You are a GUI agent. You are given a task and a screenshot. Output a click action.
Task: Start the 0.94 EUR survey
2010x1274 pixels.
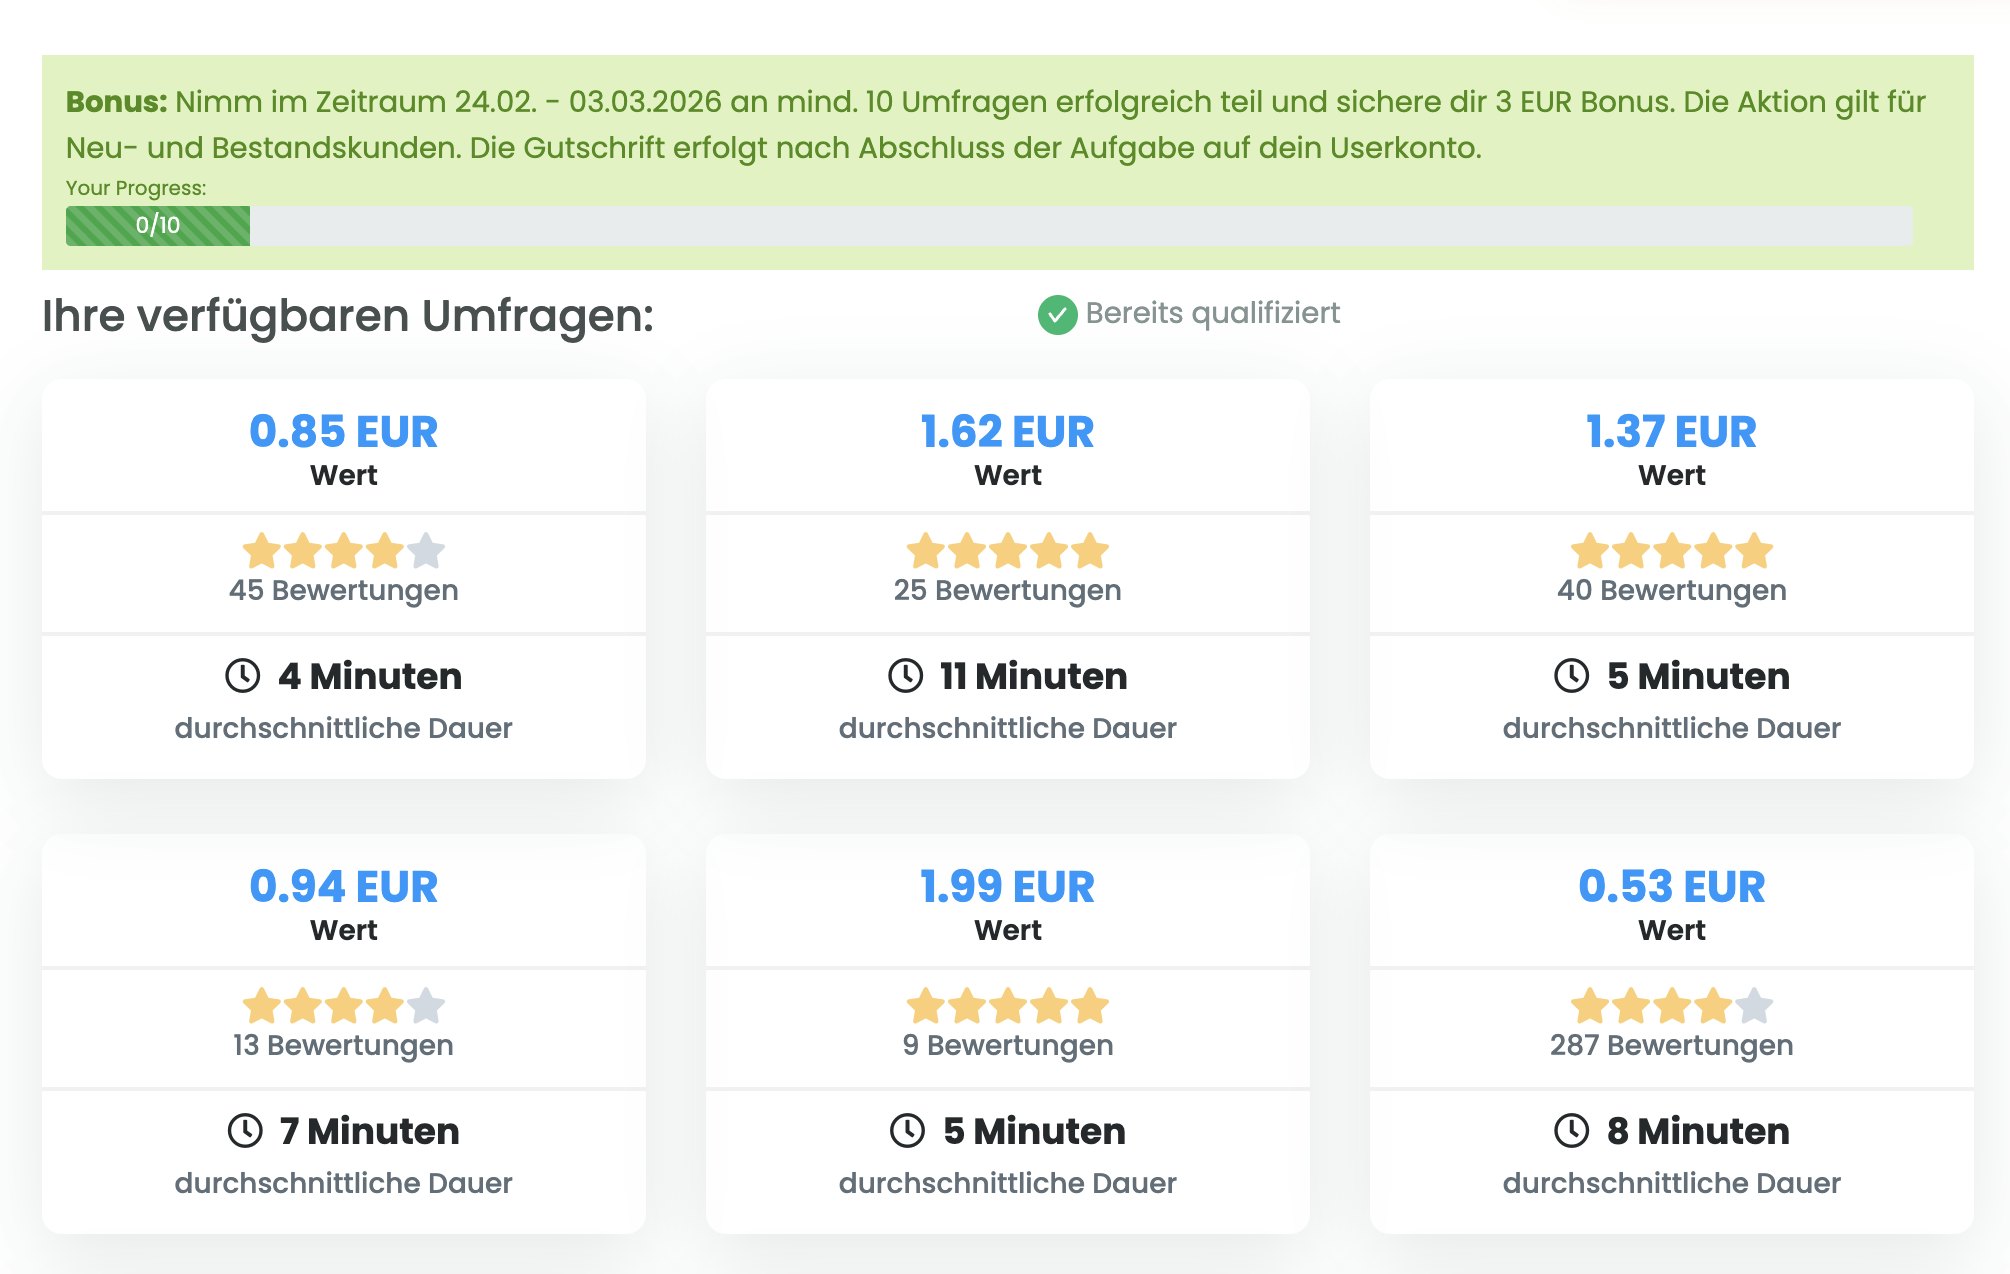pyautogui.click(x=343, y=887)
